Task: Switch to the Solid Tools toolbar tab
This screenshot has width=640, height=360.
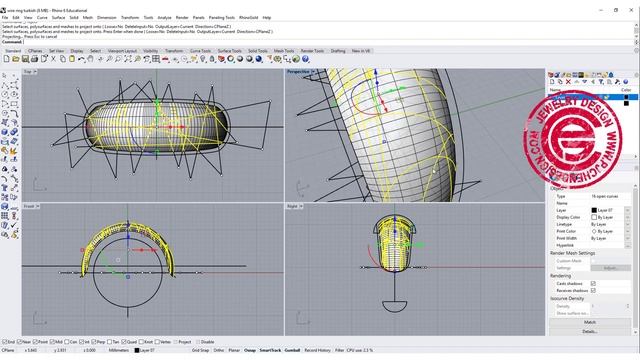Action: (x=258, y=51)
